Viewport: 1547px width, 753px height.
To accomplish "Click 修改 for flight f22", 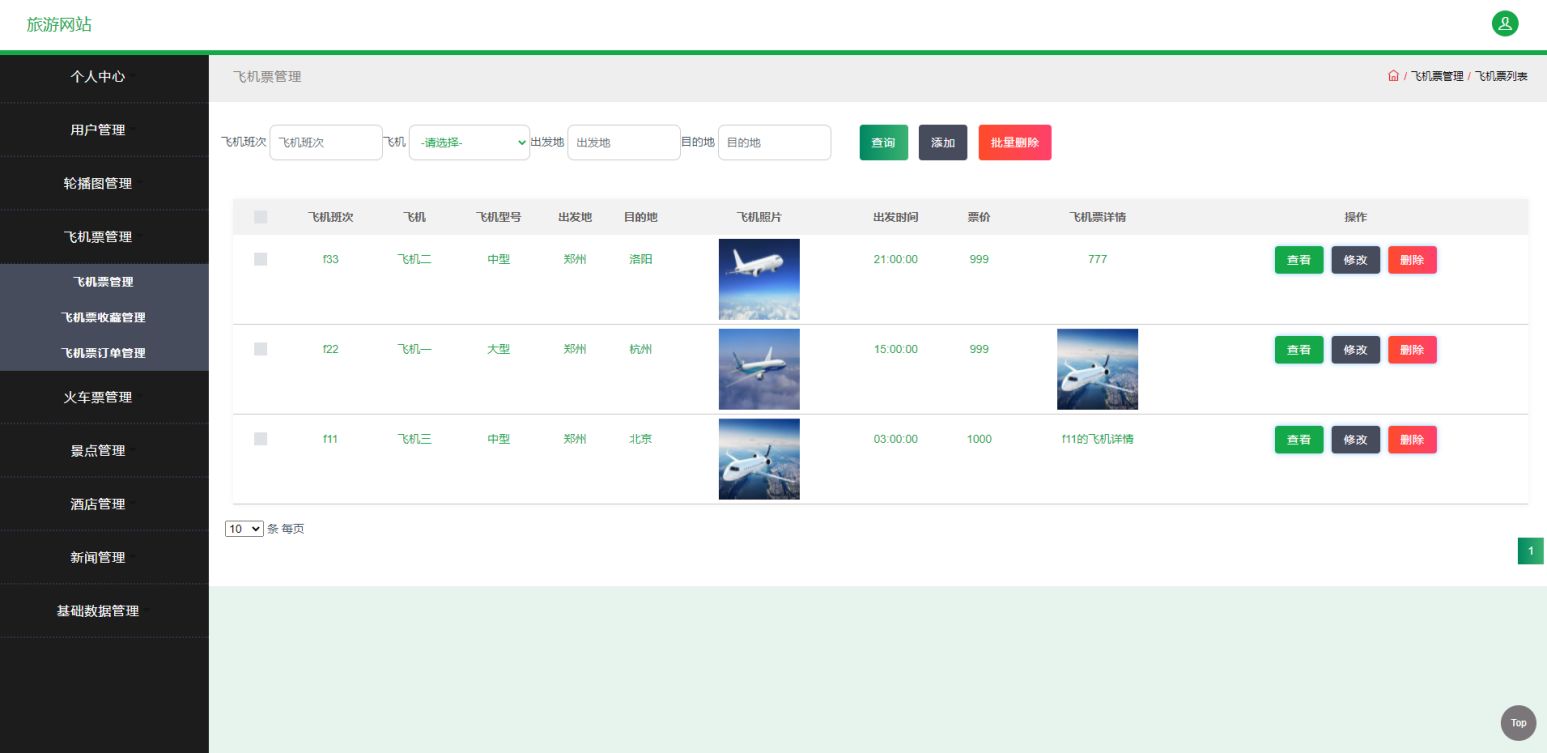I will [1356, 350].
